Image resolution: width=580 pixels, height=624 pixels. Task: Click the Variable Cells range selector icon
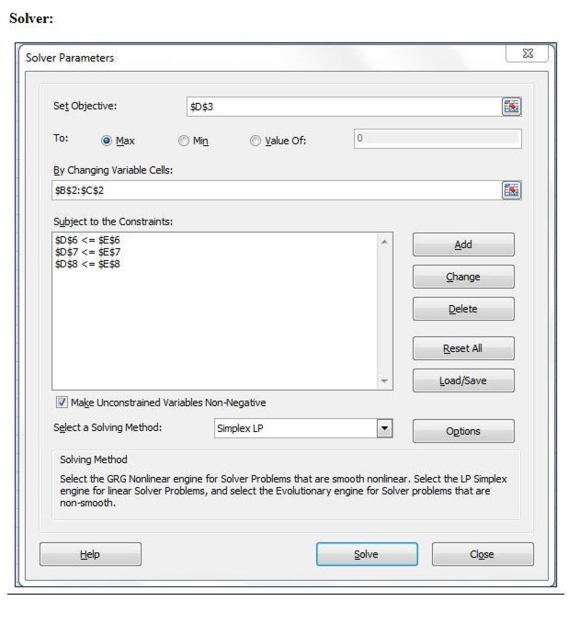511,190
